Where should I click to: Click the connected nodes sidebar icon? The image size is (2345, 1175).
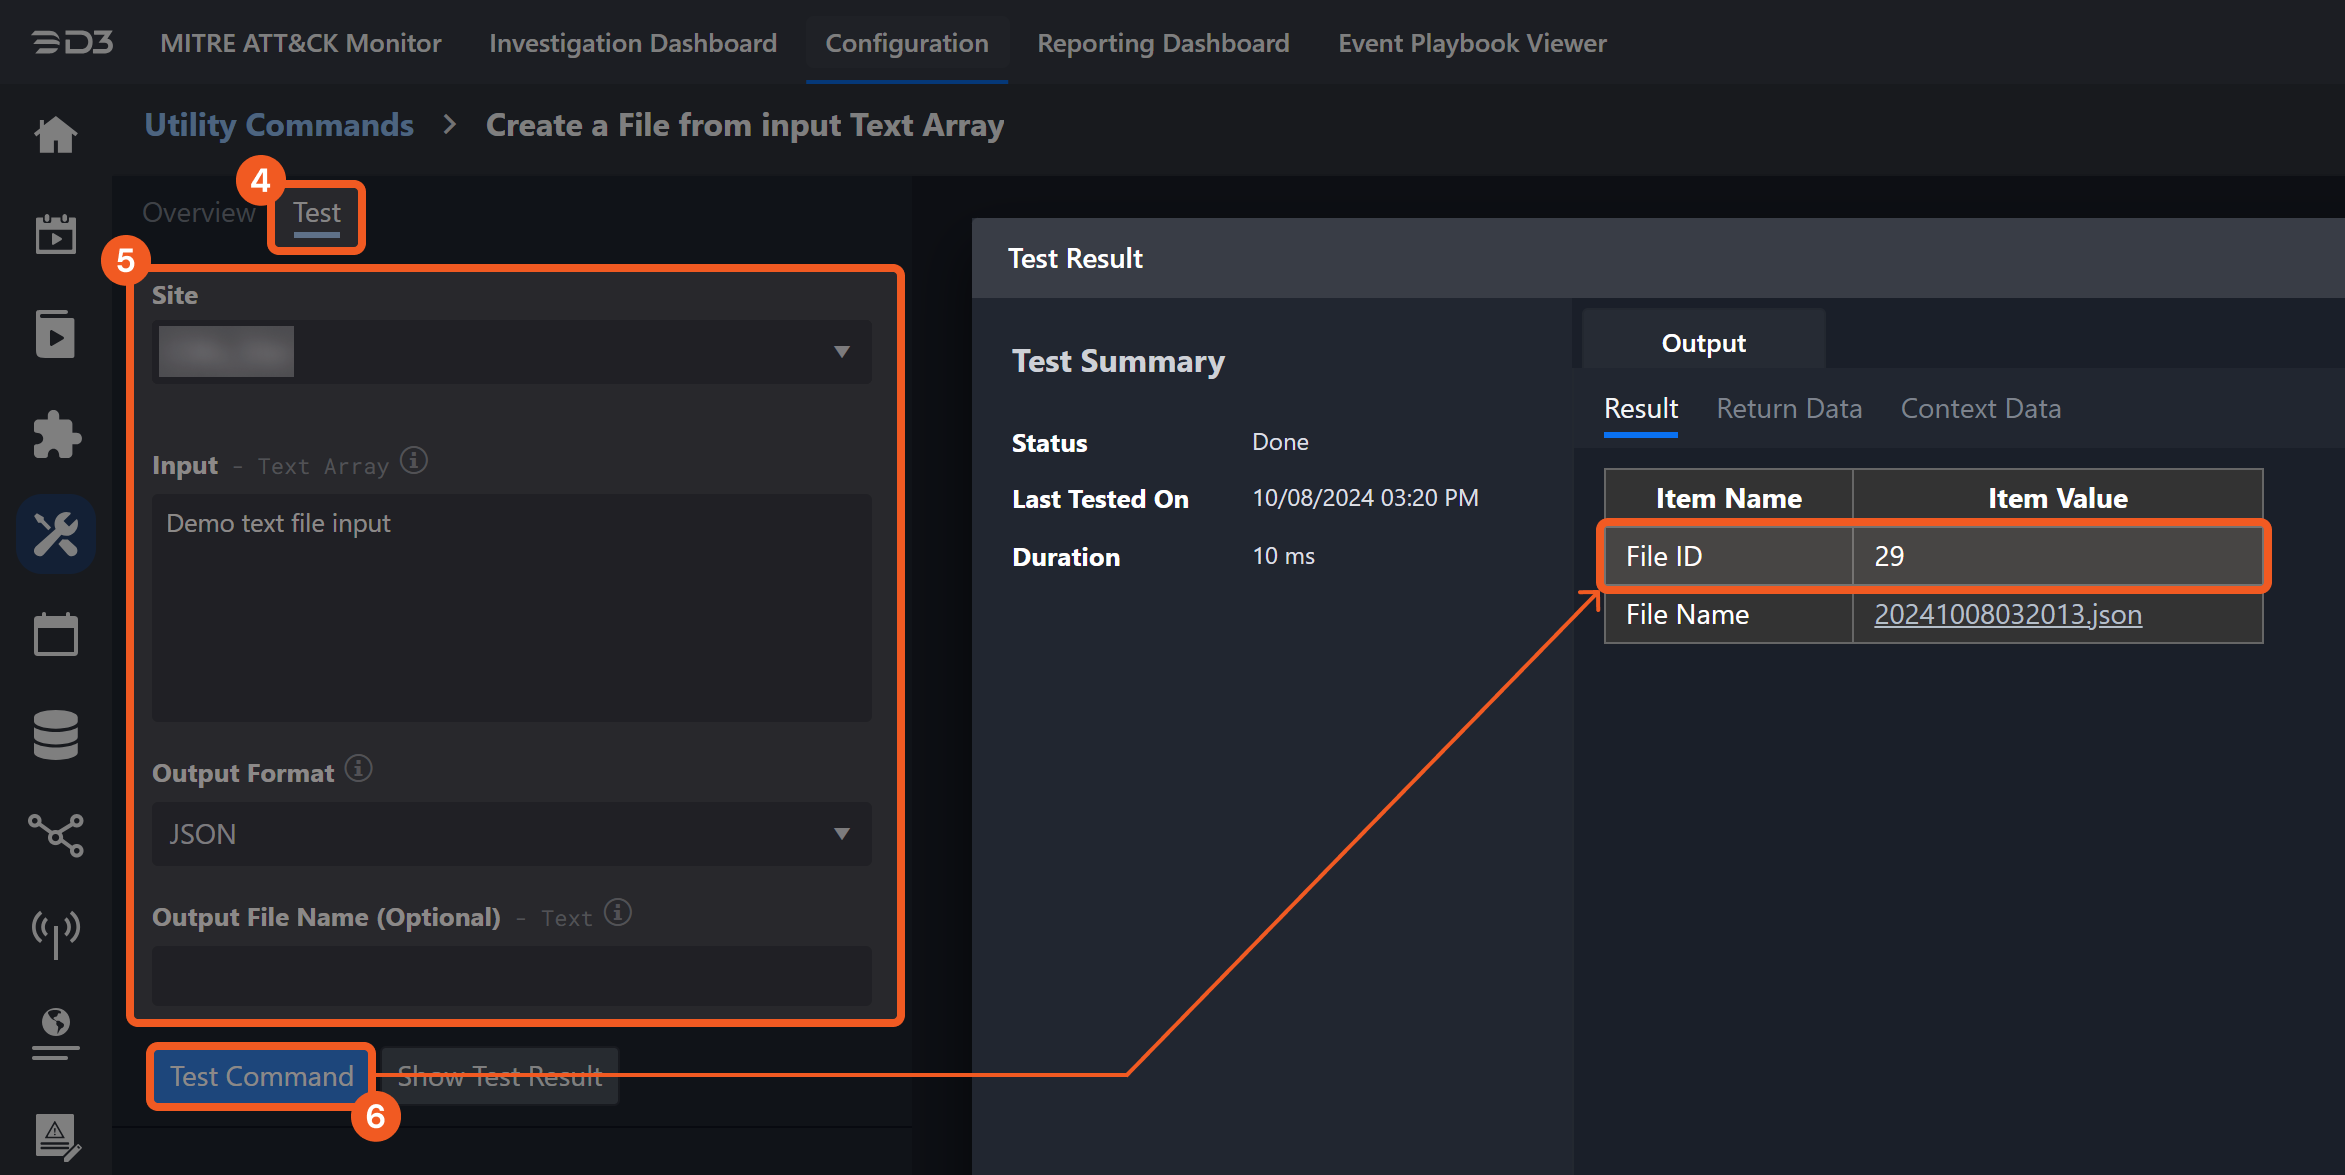pos(56,834)
